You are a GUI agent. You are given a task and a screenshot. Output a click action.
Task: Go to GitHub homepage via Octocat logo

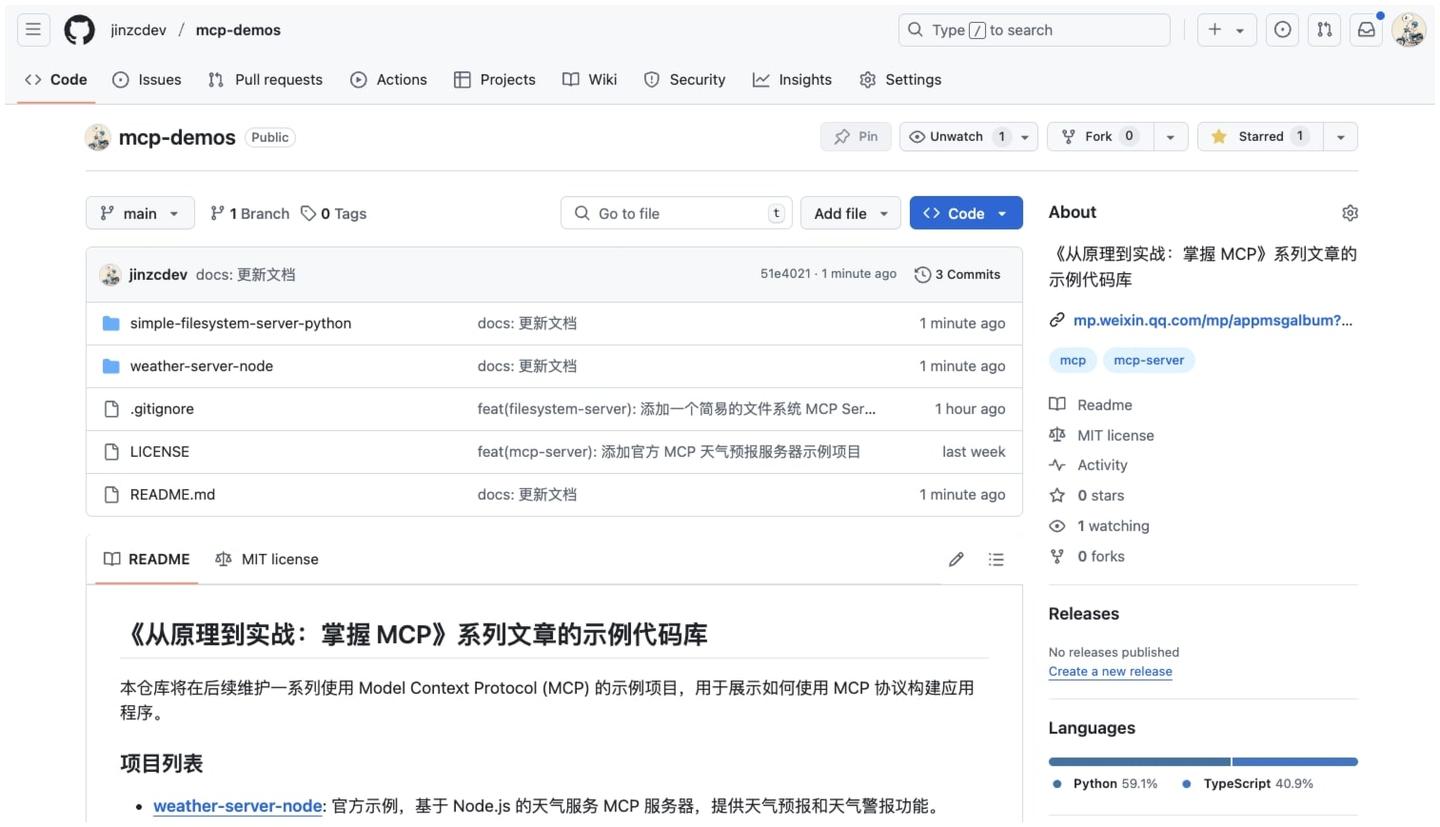79,30
